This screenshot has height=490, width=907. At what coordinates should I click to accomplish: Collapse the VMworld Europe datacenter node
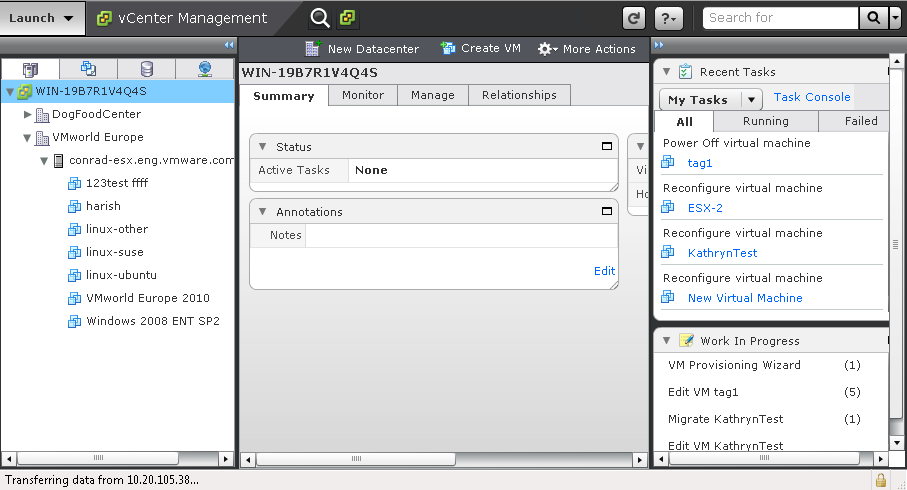(27, 138)
